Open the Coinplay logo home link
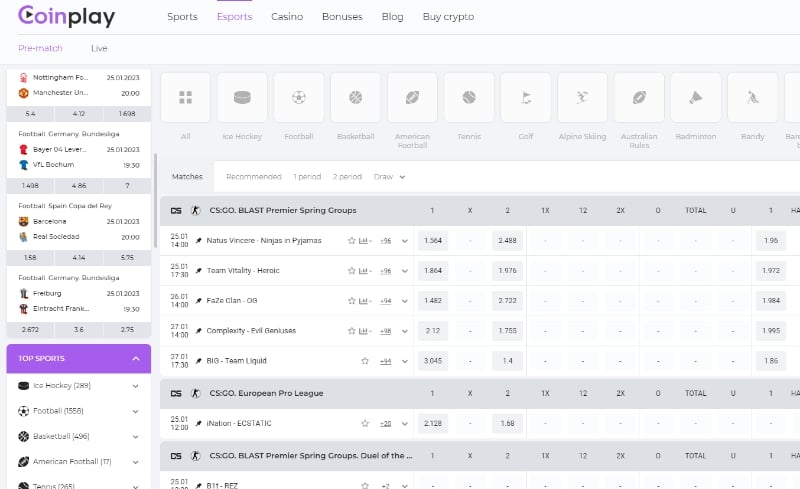Viewport: 800px width, 489px height. pyautogui.click(x=66, y=16)
